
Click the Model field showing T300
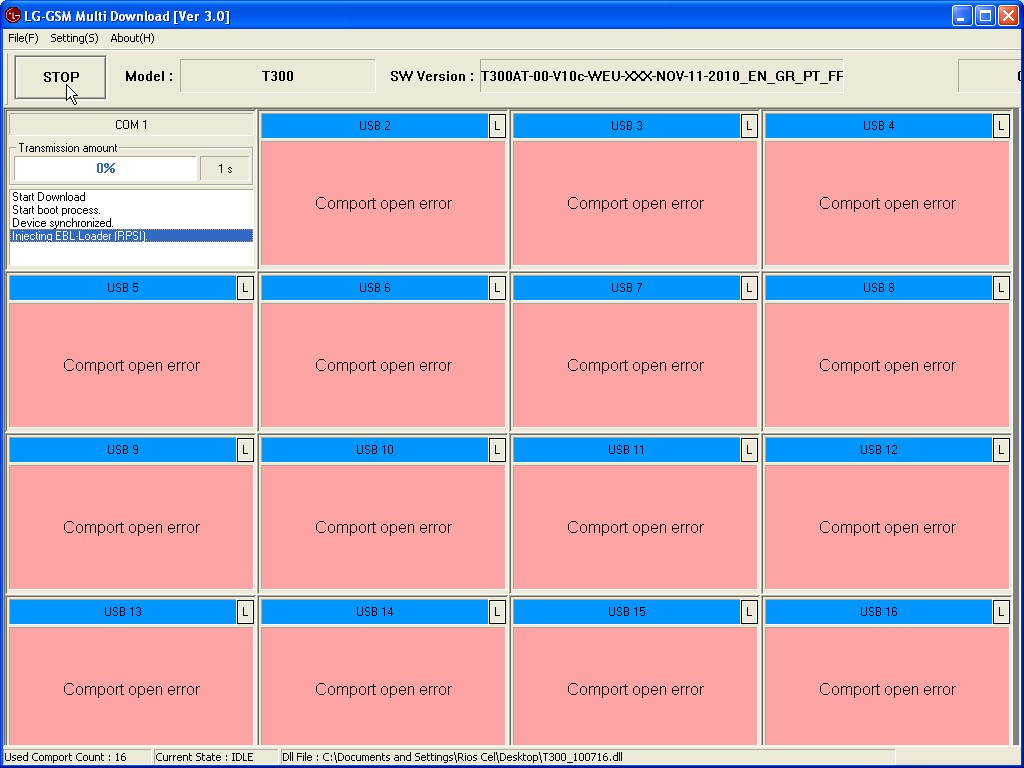point(278,76)
